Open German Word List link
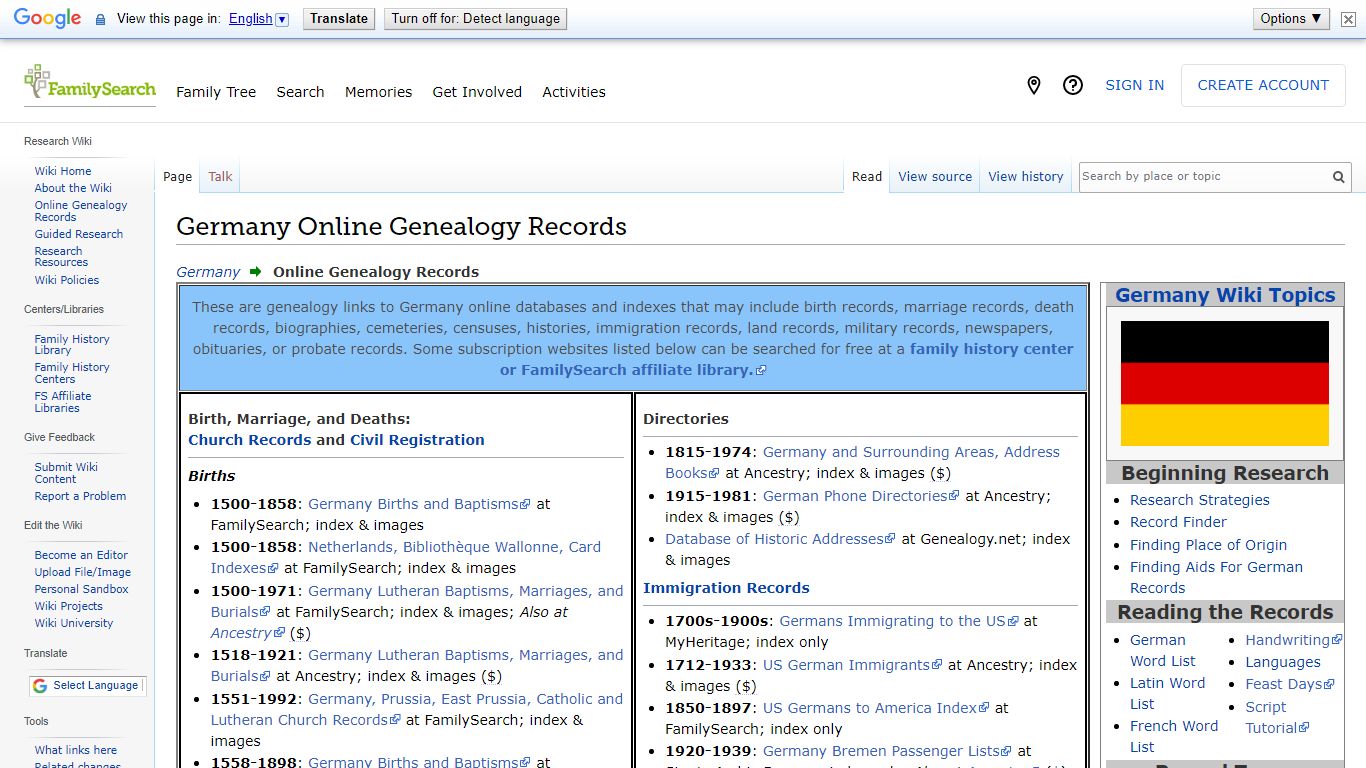Screen dimensions: 1366x768 pyautogui.click(x=1163, y=651)
